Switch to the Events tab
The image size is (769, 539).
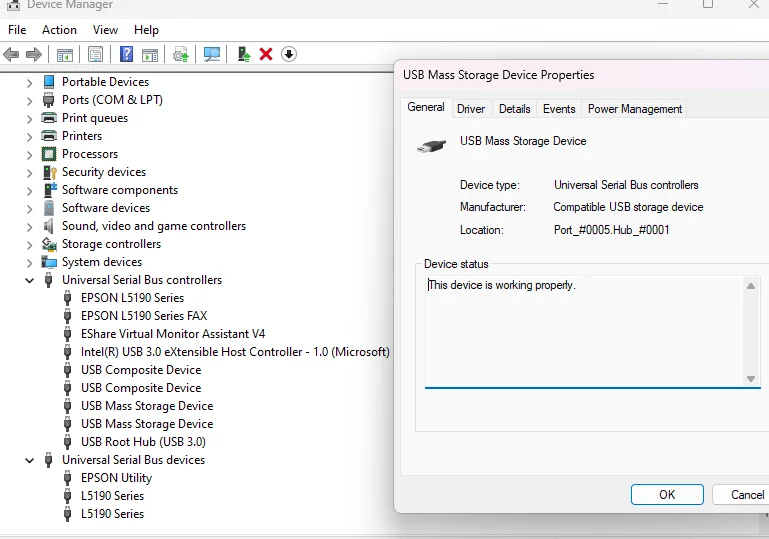click(559, 109)
